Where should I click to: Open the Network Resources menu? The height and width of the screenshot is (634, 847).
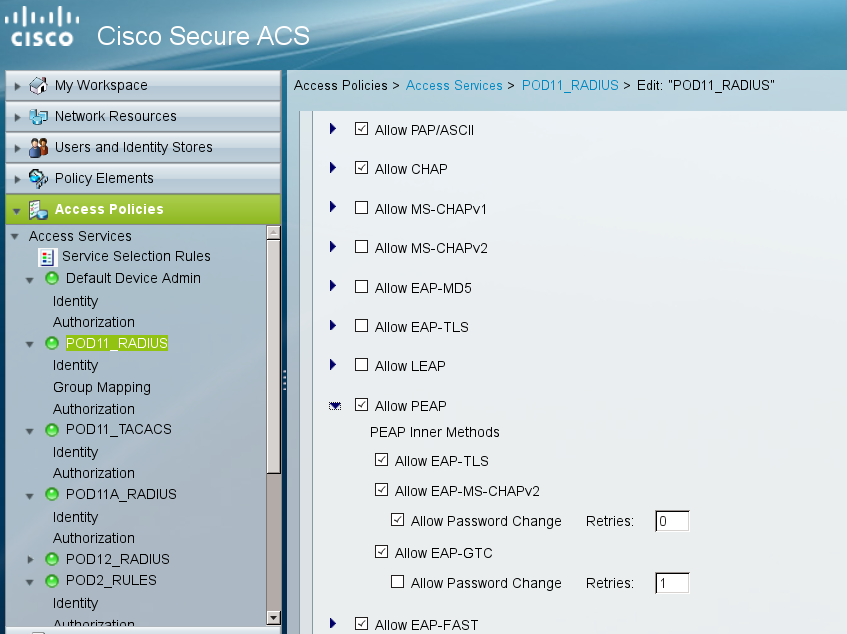[x=143, y=117]
